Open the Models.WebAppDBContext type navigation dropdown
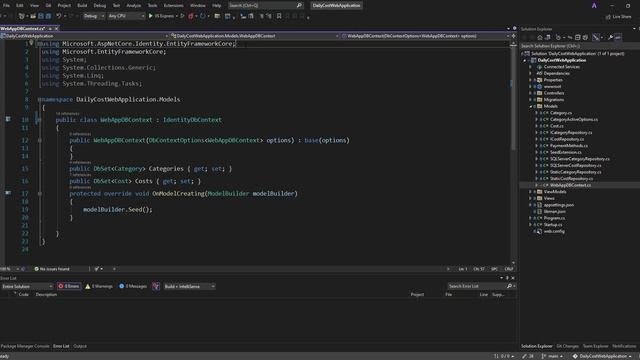Image resolution: width=640 pixels, height=360 pixels. [255, 36]
